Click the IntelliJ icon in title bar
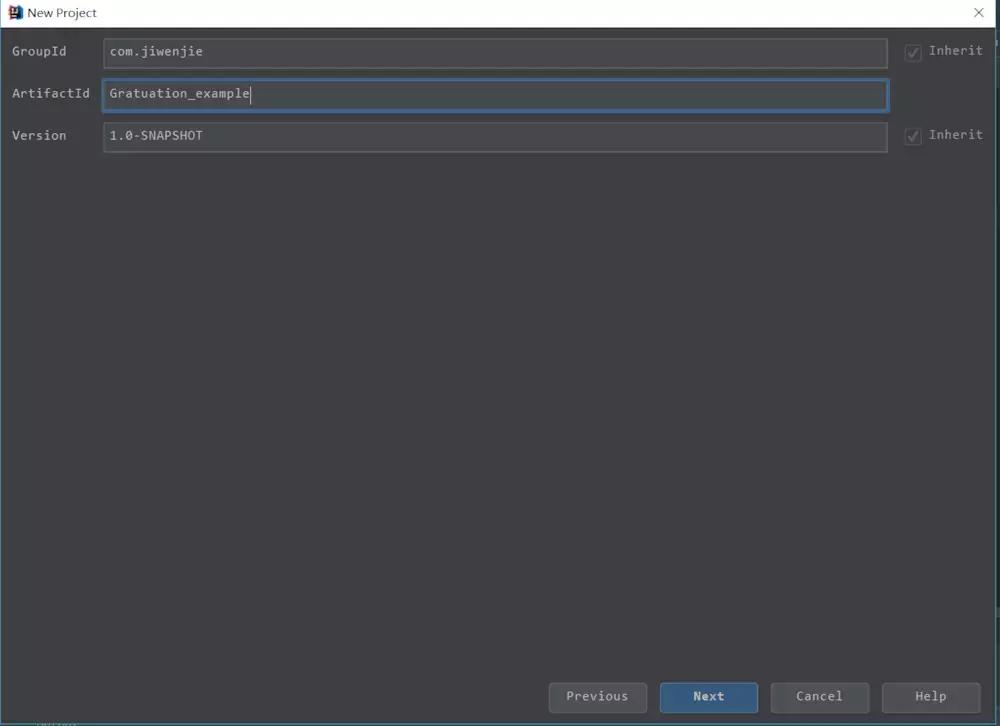This screenshot has height=726, width=1000. (x=15, y=13)
